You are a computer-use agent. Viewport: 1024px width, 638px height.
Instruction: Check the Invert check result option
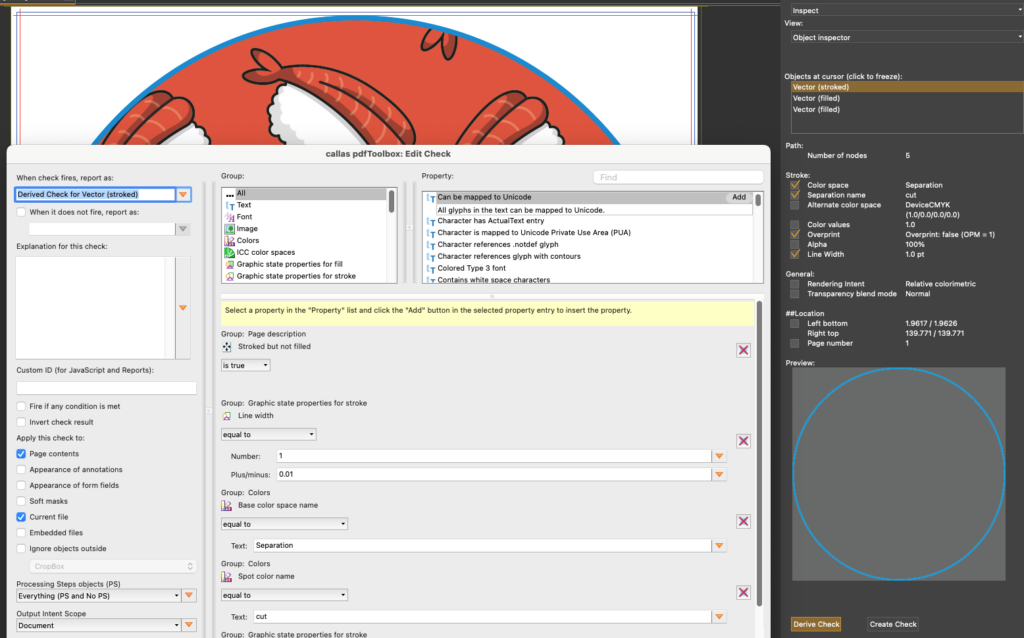click(x=21, y=423)
